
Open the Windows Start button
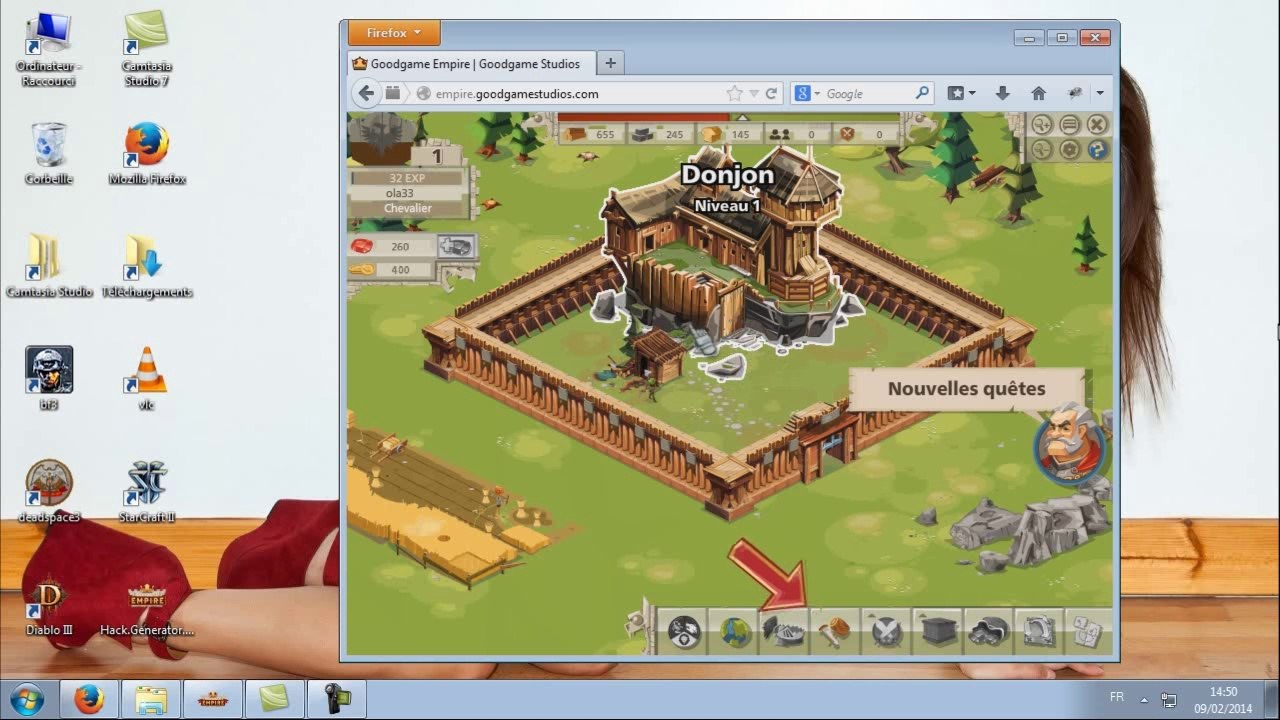pos(27,699)
